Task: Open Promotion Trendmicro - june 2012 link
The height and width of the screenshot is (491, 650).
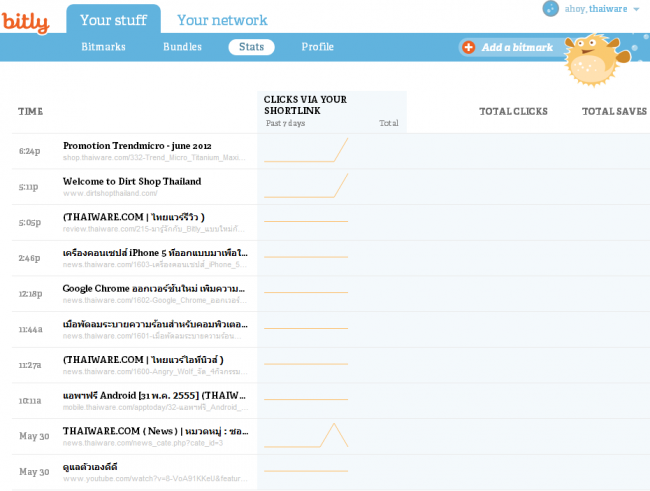Action: click(137, 146)
